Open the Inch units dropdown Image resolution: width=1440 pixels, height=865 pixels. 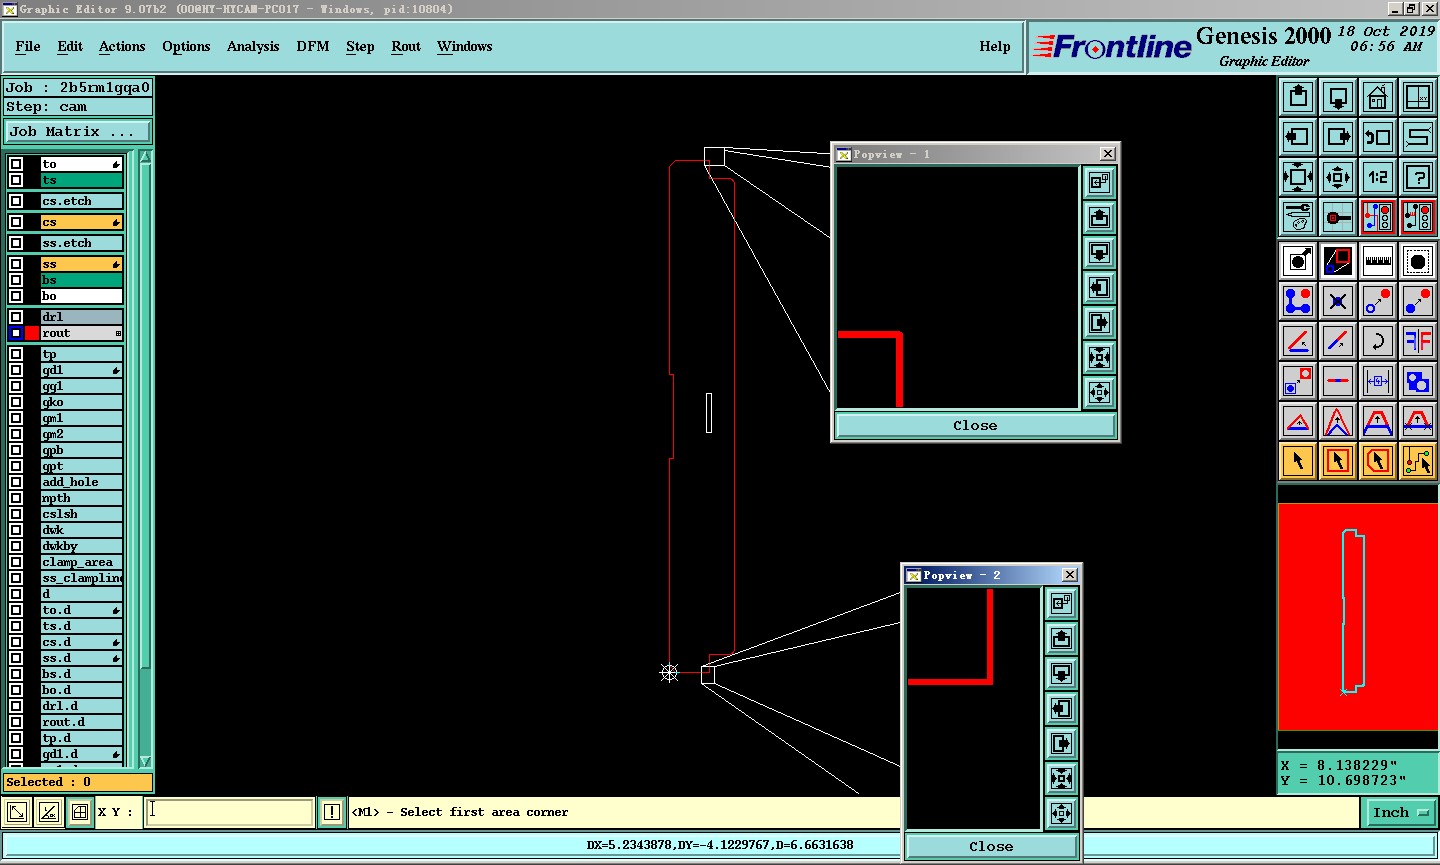pos(1400,812)
